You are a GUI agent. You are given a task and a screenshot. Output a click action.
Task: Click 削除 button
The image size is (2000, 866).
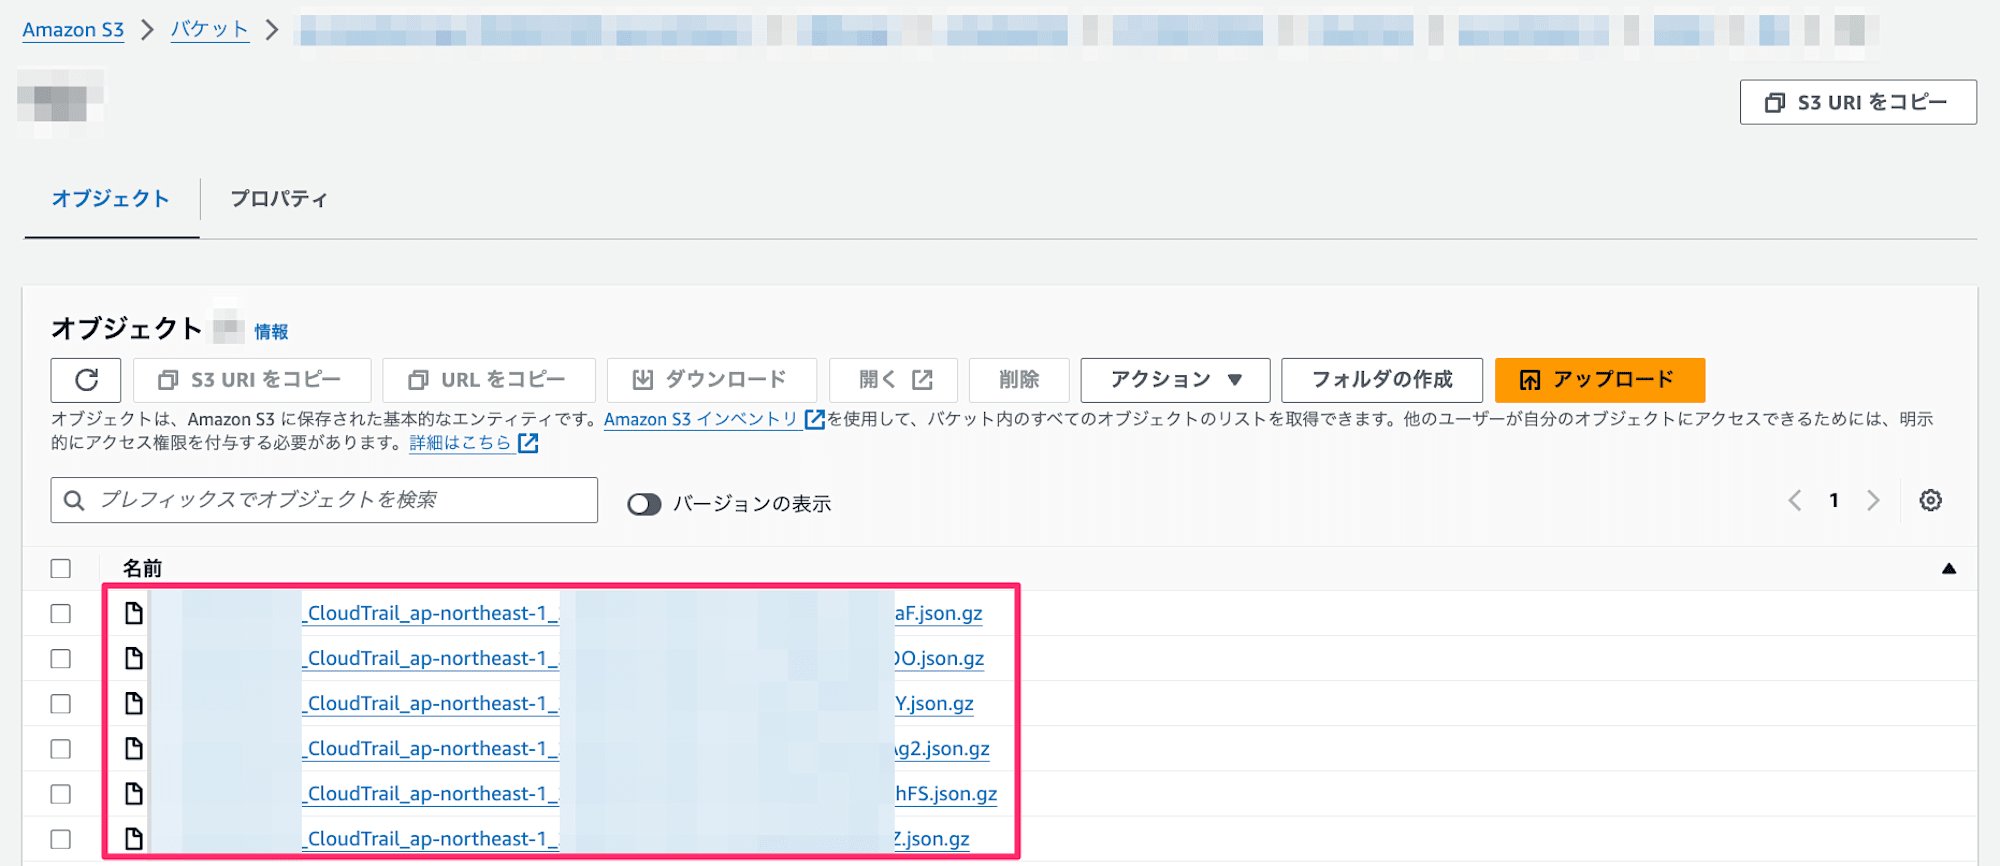pyautogui.click(x=1019, y=380)
